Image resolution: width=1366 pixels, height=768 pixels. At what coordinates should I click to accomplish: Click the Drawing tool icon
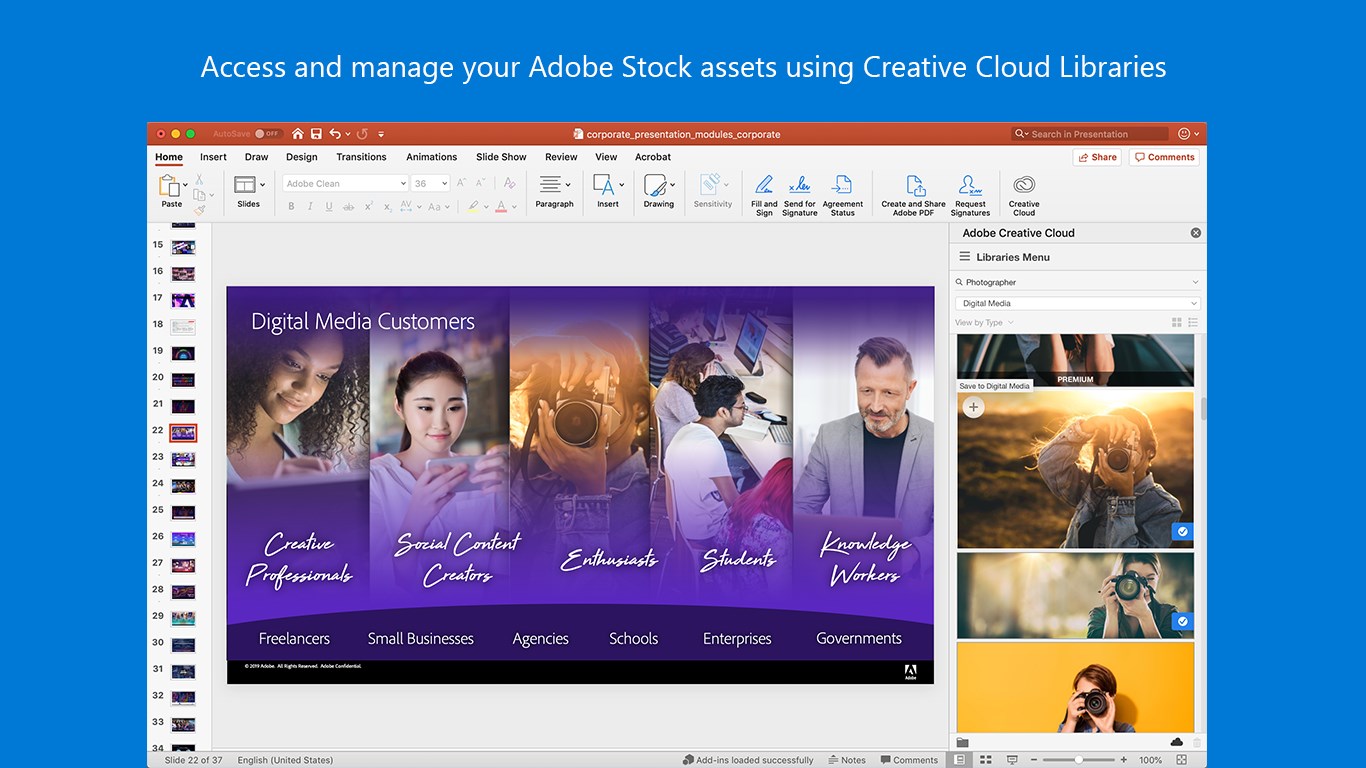point(655,185)
